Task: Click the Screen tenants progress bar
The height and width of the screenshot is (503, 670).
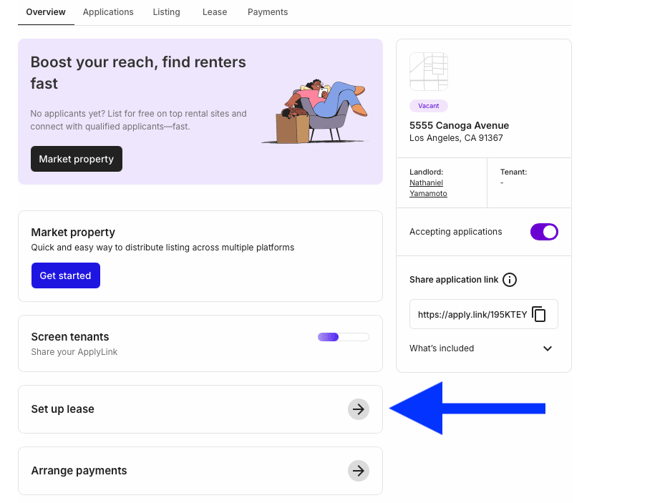Action: point(343,337)
